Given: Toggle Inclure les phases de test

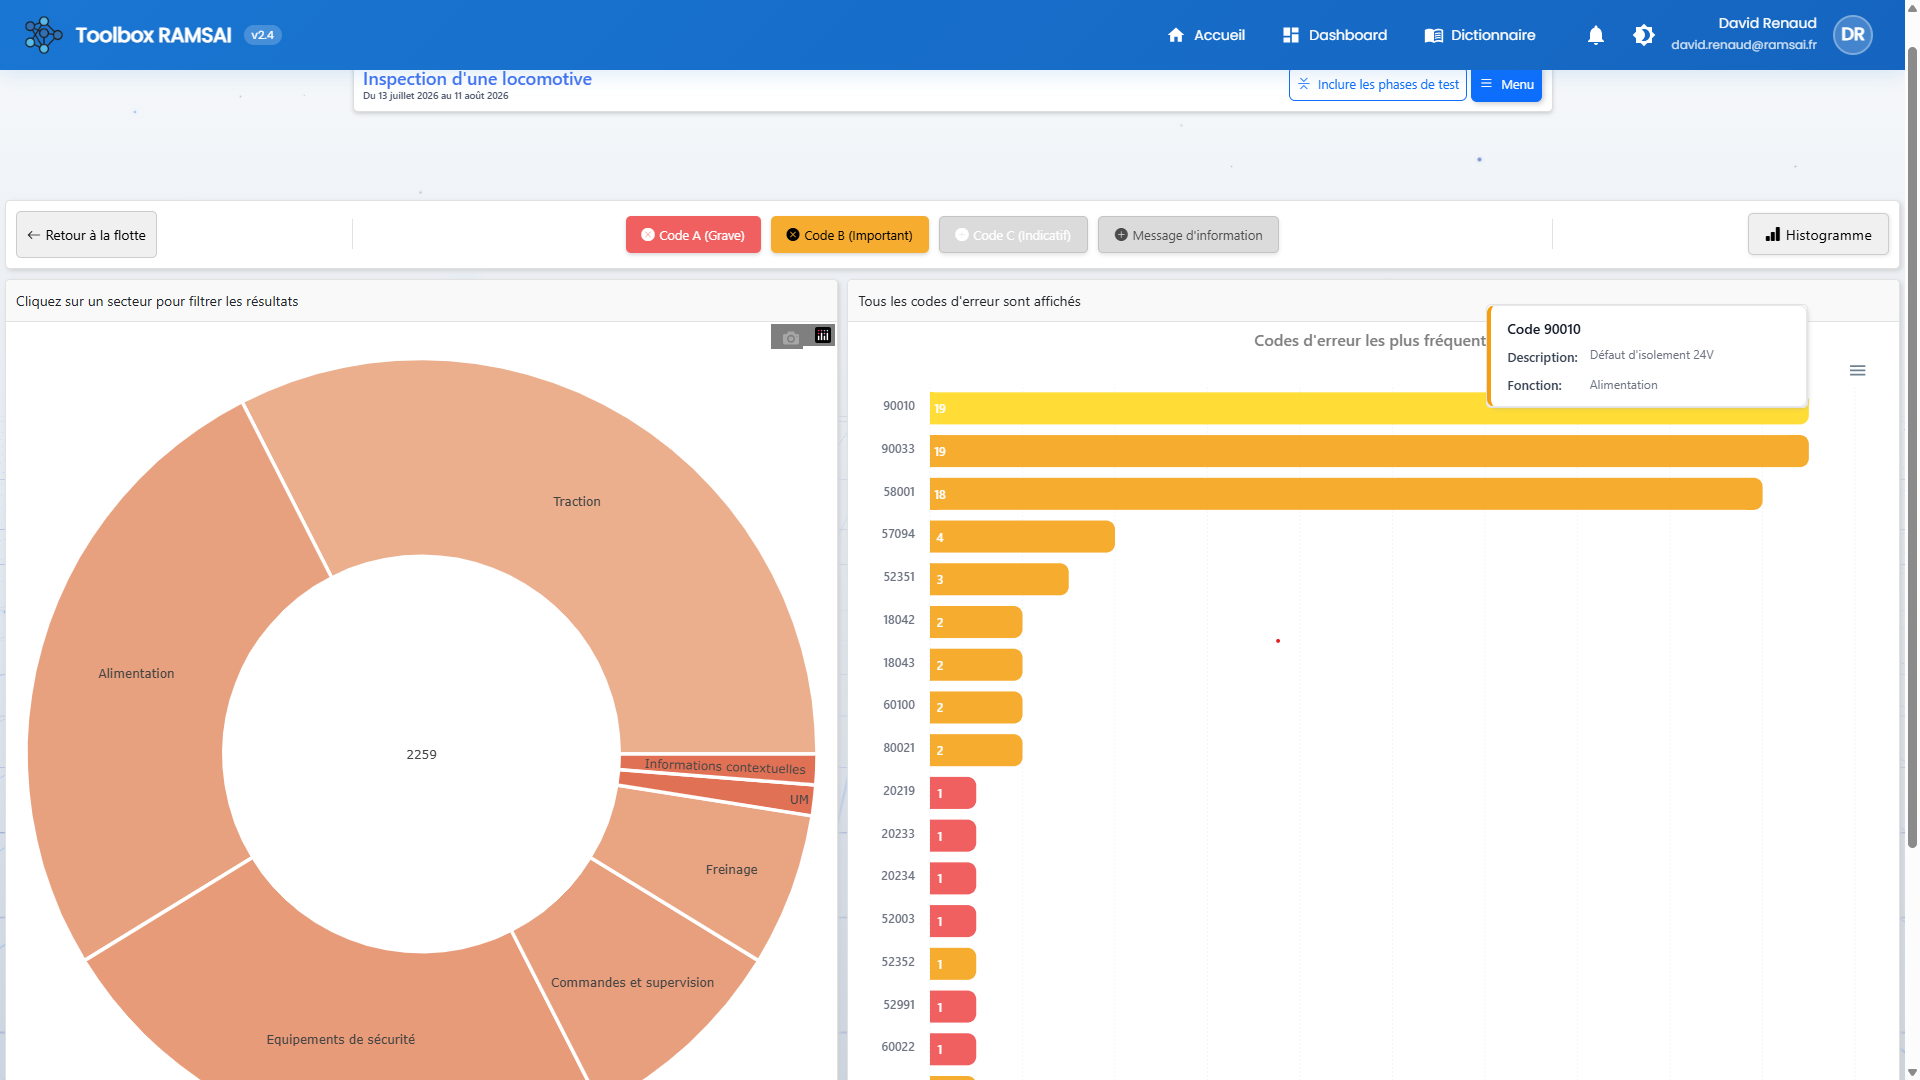Looking at the screenshot, I should [1378, 85].
